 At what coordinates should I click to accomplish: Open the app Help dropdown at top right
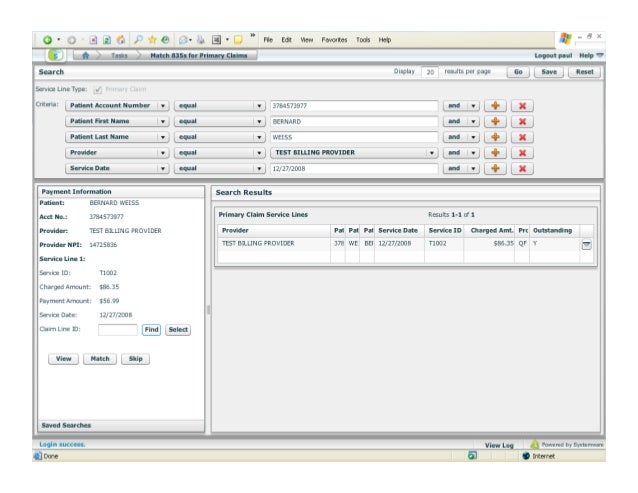coord(591,56)
